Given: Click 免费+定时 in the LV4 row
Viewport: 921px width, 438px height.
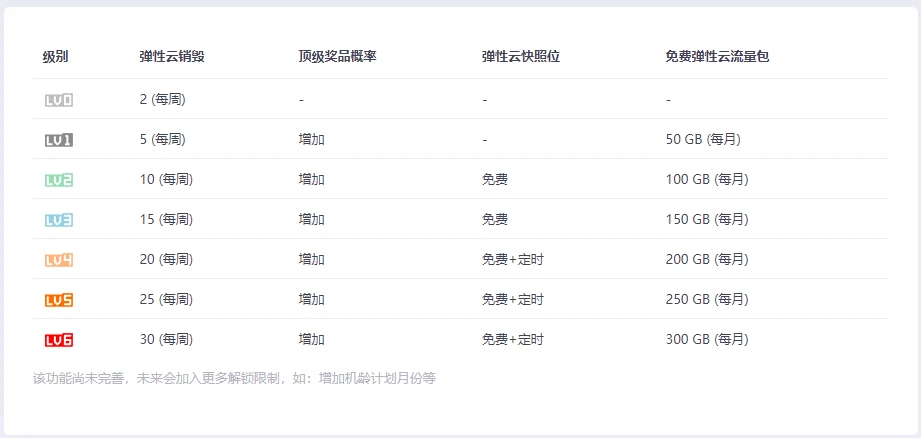Looking at the screenshot, I should pyautogui.click(x=513, y=260).
